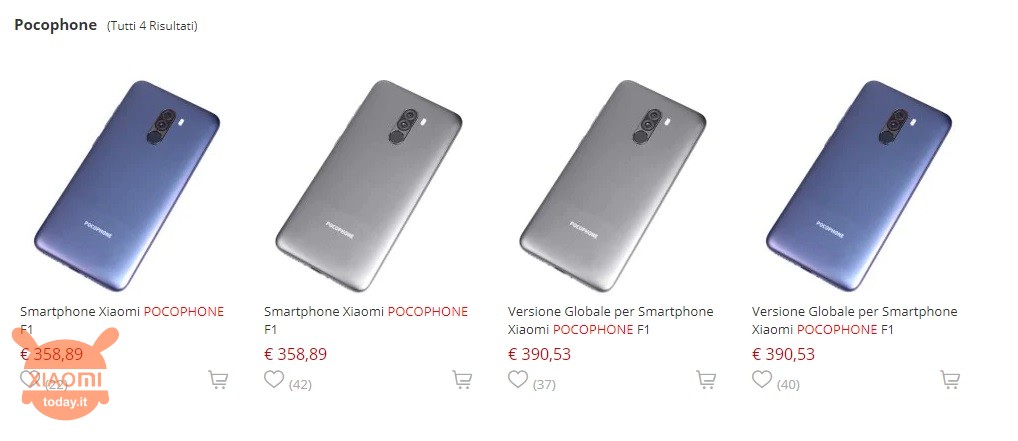Add grey Versione Globale phone to cart
Viewport: 1018px width, 441px height.
click(x=706, y=379)
